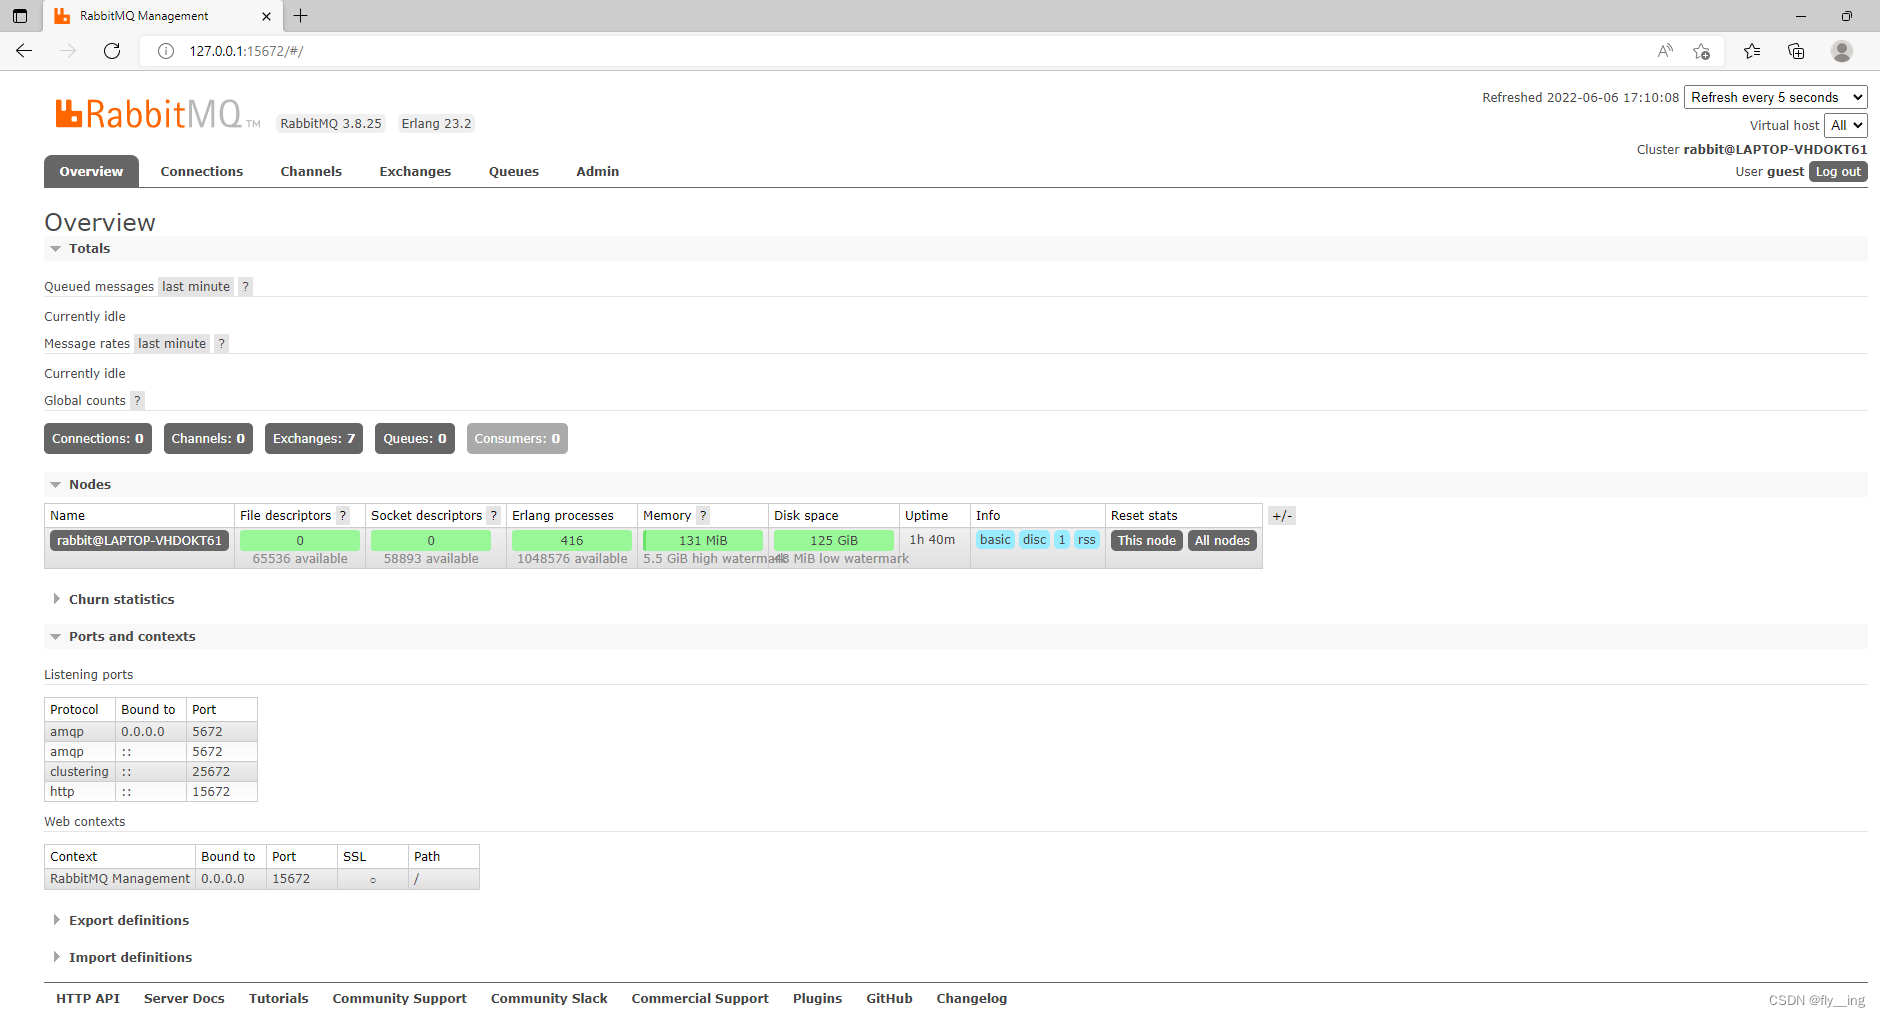The width and height of the screenshot is (1880, 1017).
Task: Click the Queues: 0 count button
Action: point(415,439)
